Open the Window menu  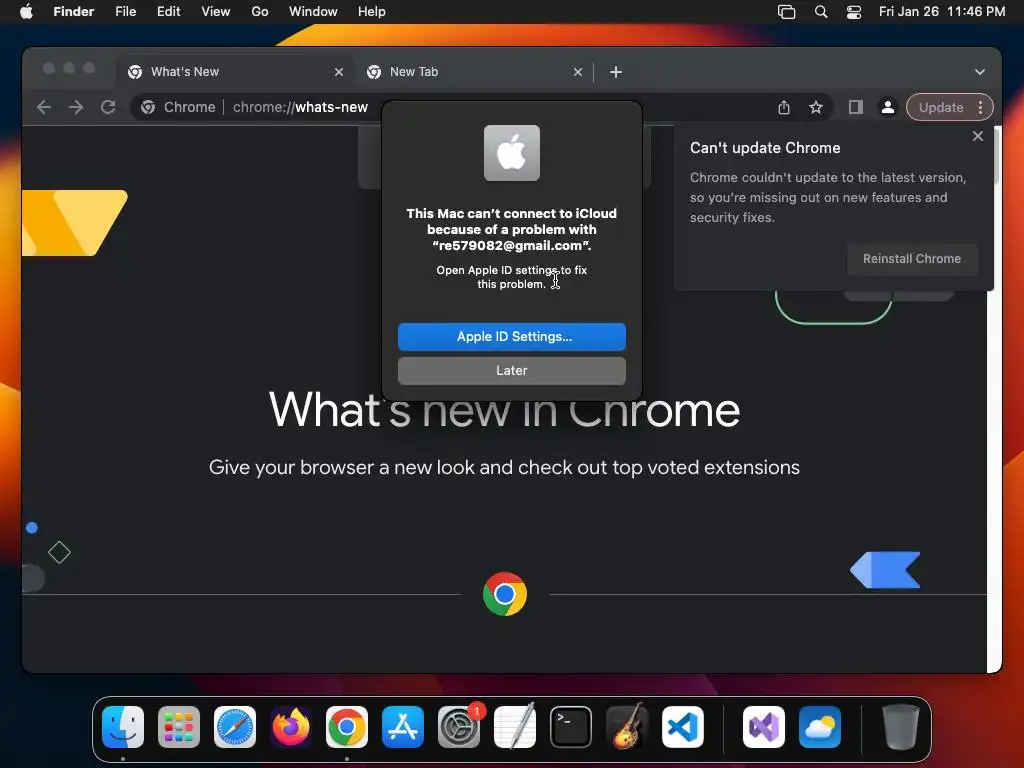pyautogui.click(x=313, y=12)
